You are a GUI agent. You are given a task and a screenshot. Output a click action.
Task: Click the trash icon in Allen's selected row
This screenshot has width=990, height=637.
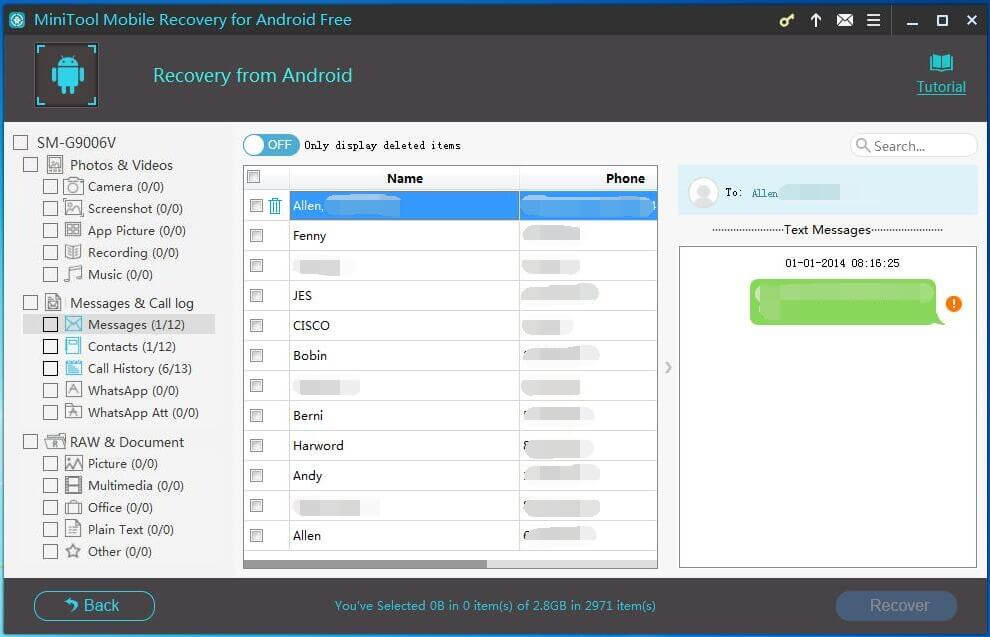tap(275, 205)
